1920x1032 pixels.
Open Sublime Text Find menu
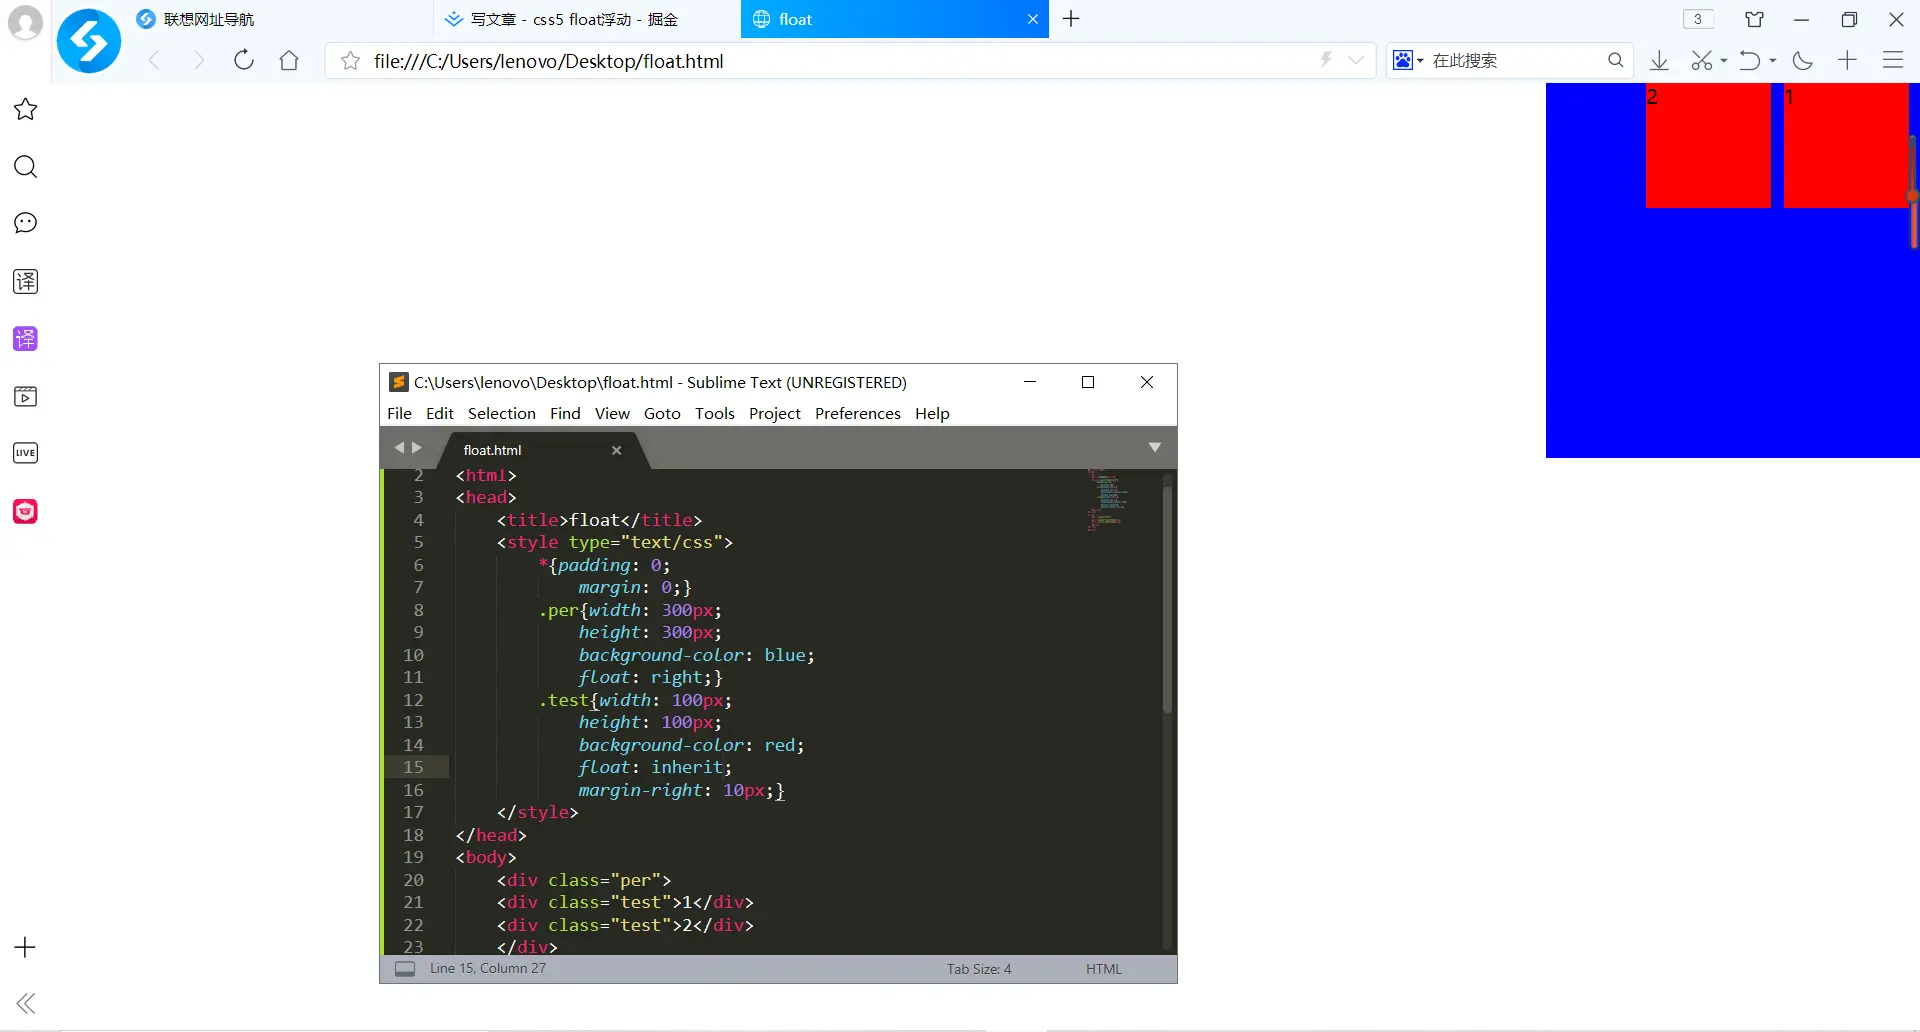tap(565, 413)
